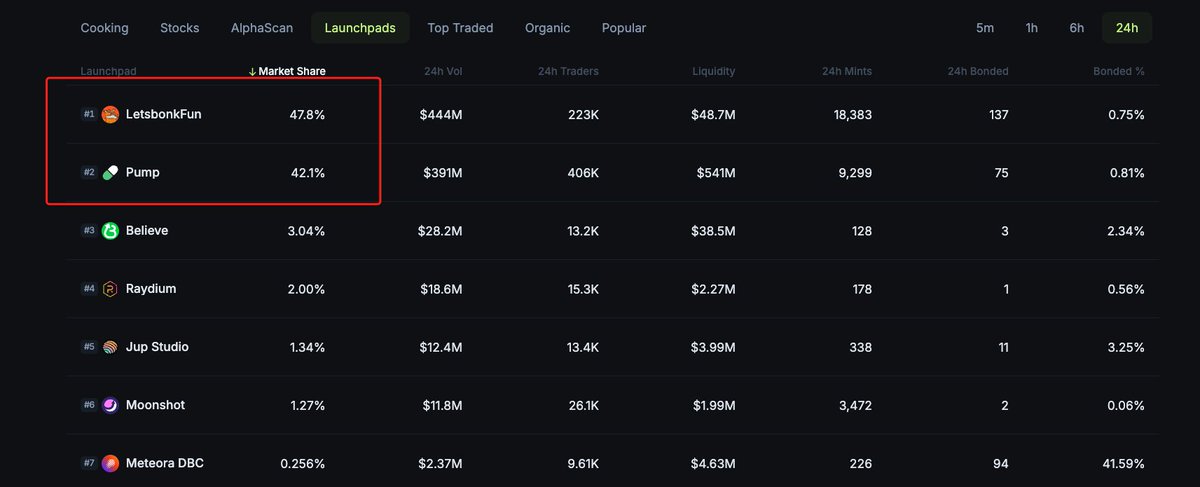This screenshot has width=1200, height=487.
Task: Switch to the Organic tab
Action: click(x=547, y=28)
